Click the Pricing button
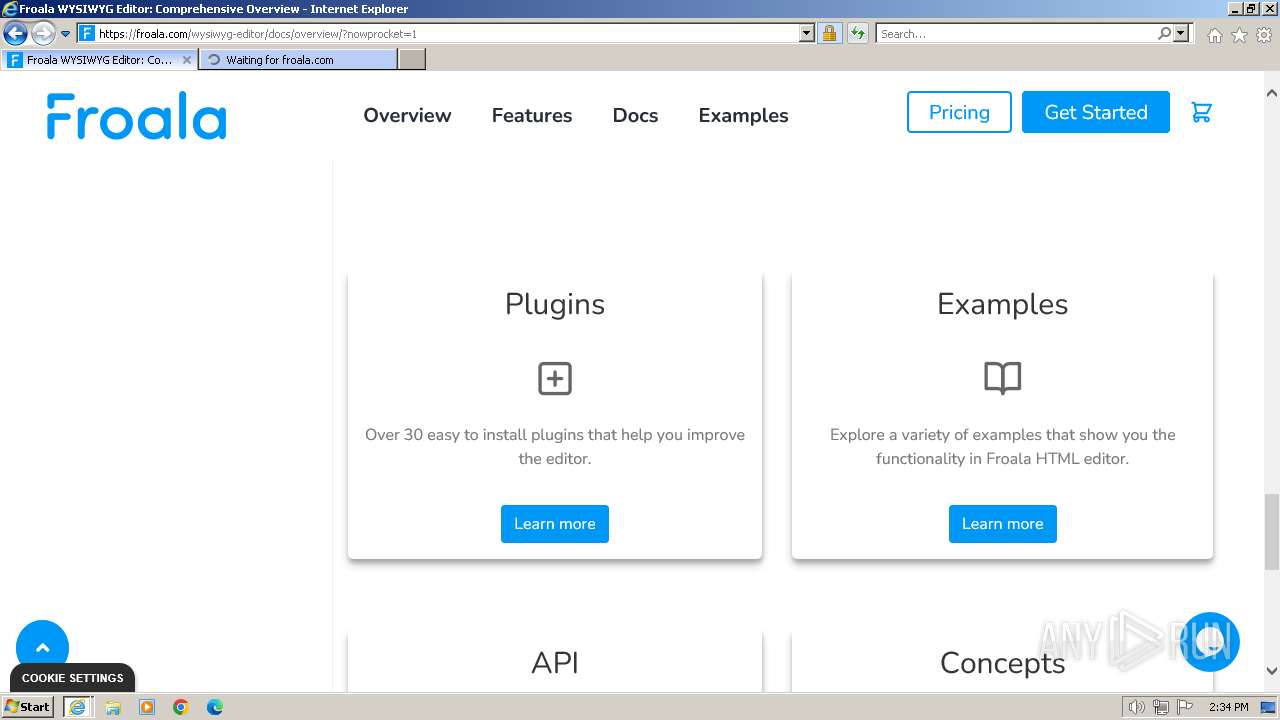The width and height of the screenshot is (1280, 720). [959, 112]
